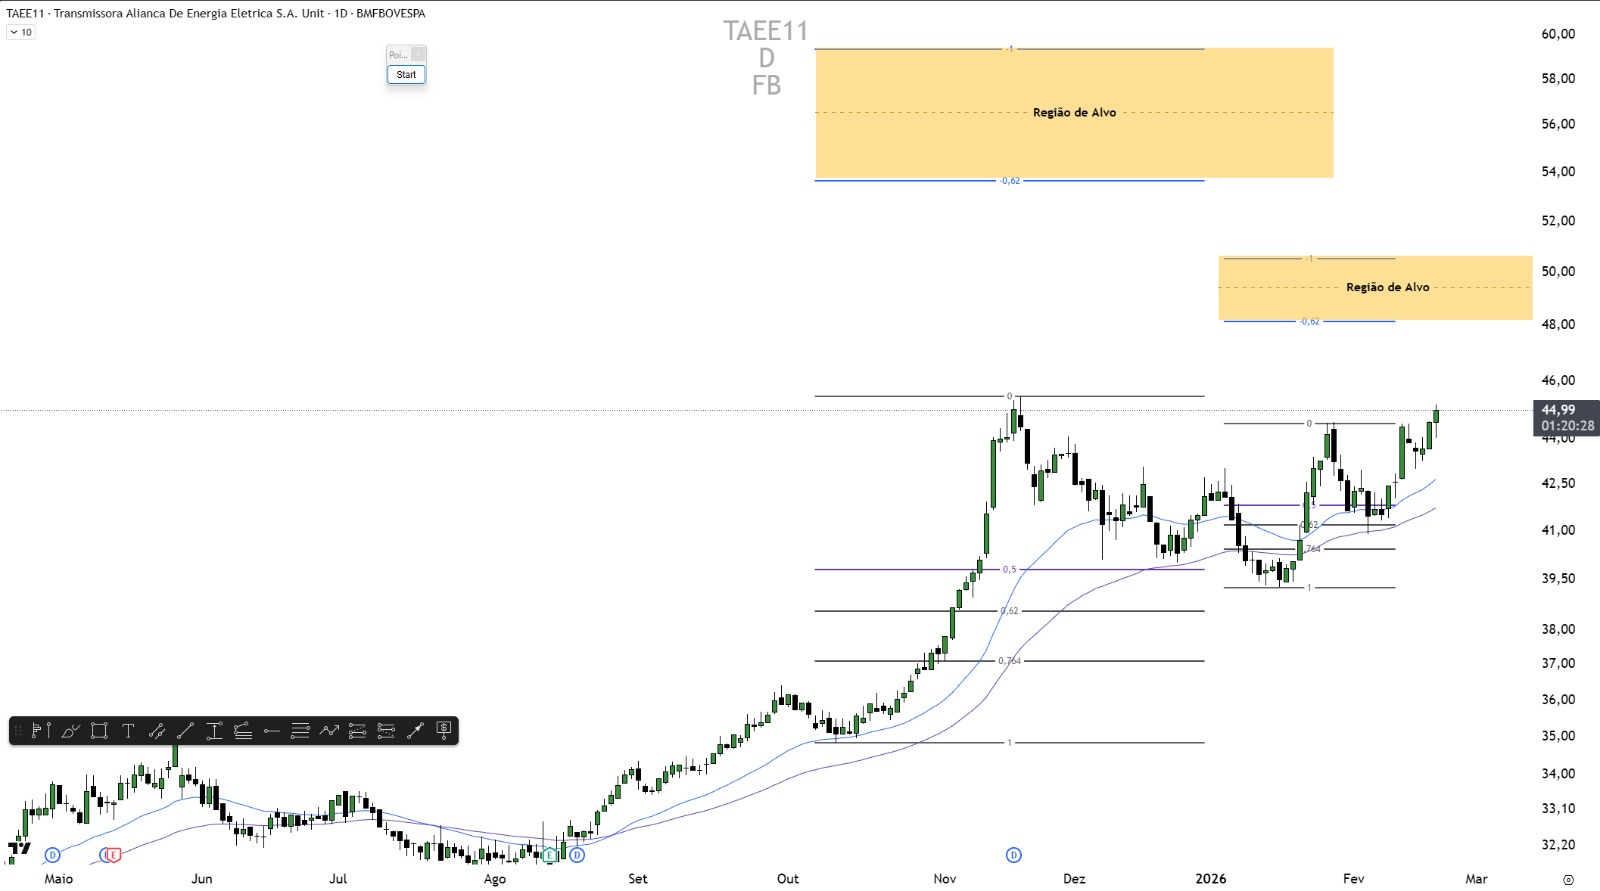Click the 2026 label on the time axis
This screenshot has width=1600, height=891.
[1210, 879]
